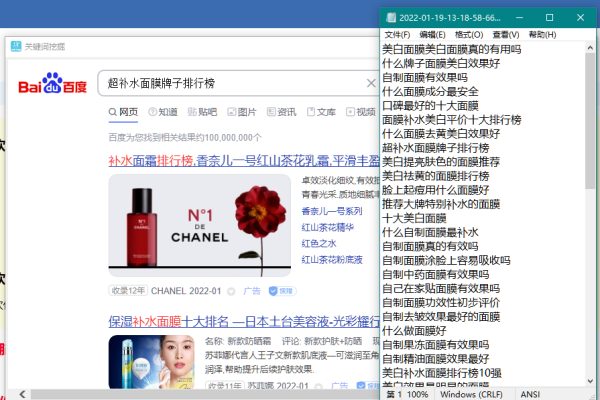Open the 文库 tab
The width and height of the screenshot is (600, 400).
point(321,112)
